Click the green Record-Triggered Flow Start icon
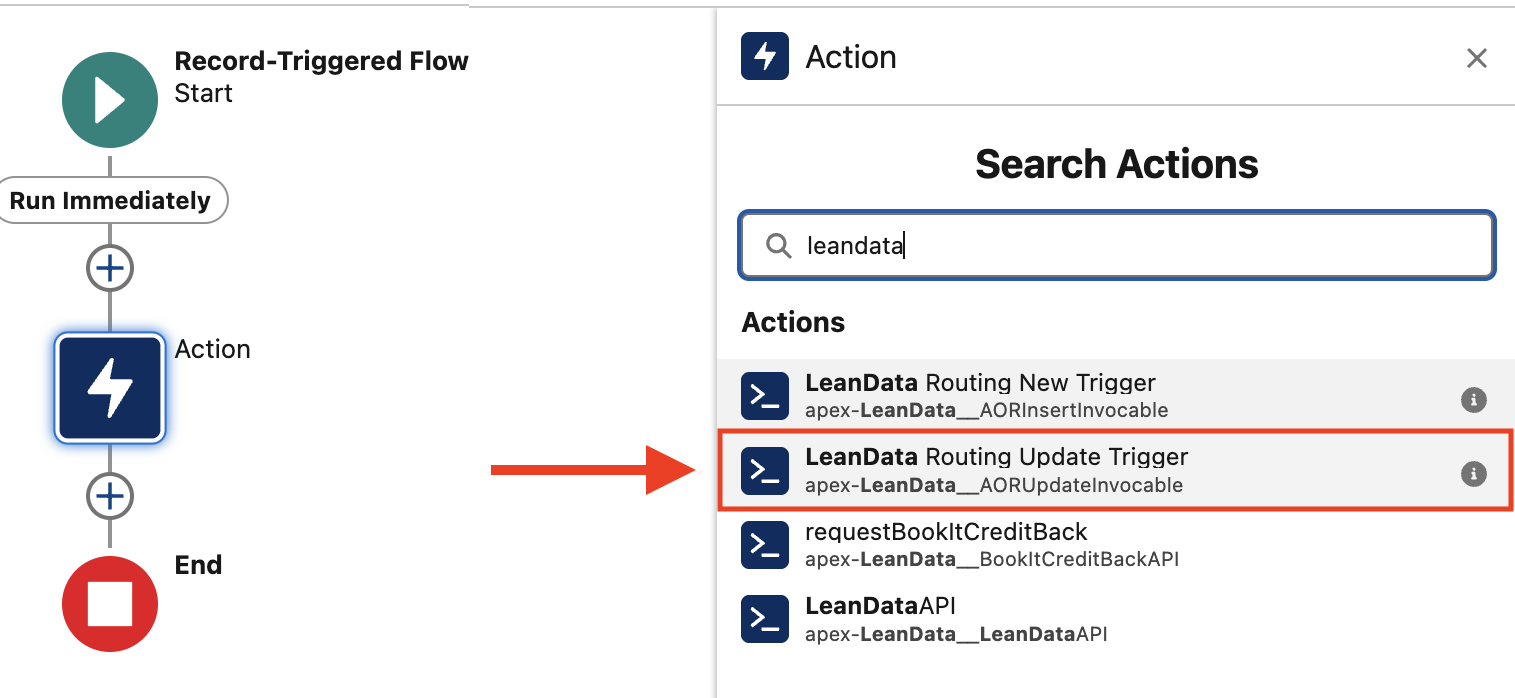Image resolution: width=1515 pixels, height=698 pixels. 110,100
